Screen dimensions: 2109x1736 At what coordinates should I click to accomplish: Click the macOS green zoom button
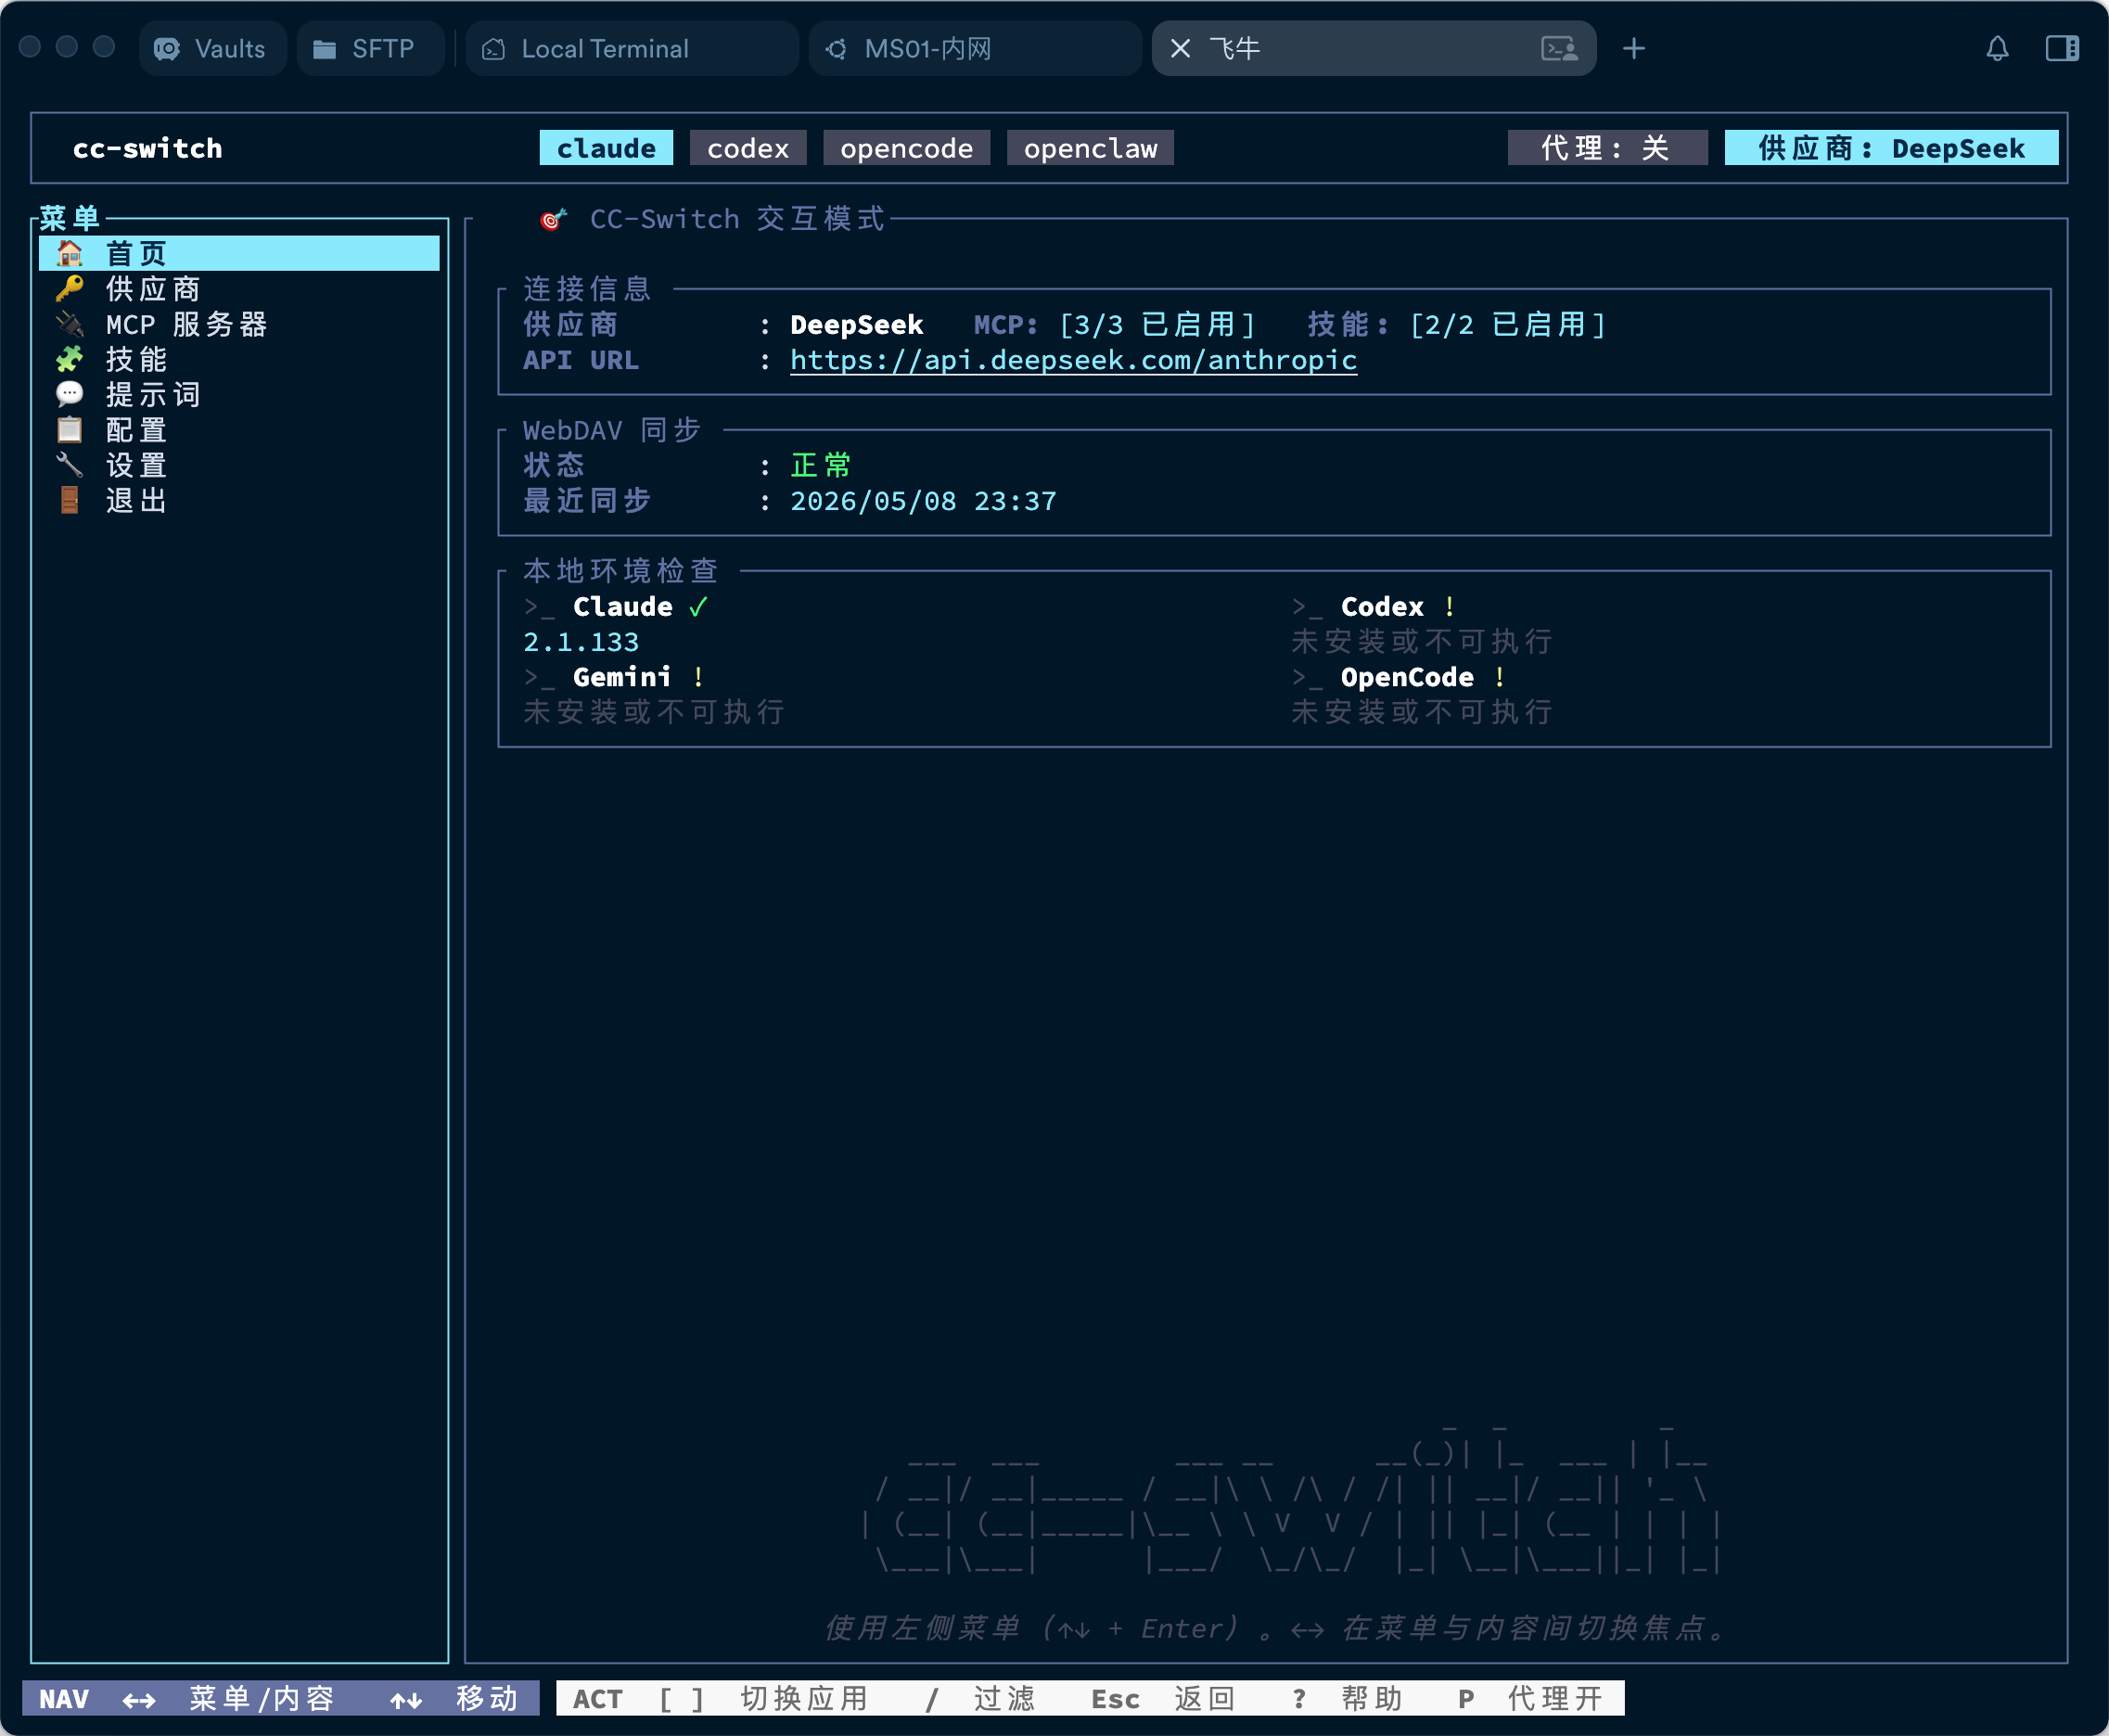[x=104, y=46]
